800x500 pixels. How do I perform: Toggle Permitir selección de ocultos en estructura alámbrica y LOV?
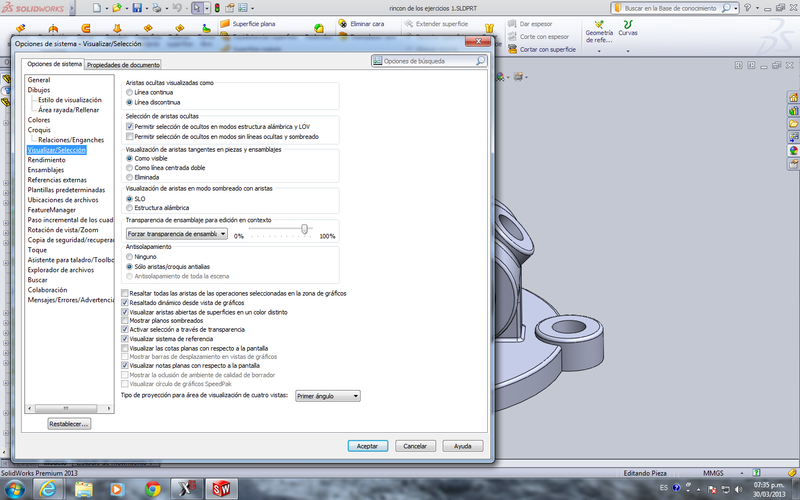tap(130, 127)
